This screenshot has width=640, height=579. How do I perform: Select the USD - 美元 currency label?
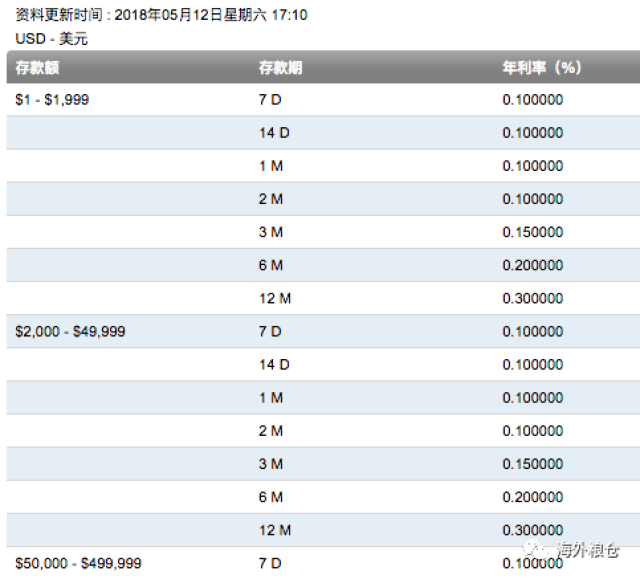coord(51,39)
